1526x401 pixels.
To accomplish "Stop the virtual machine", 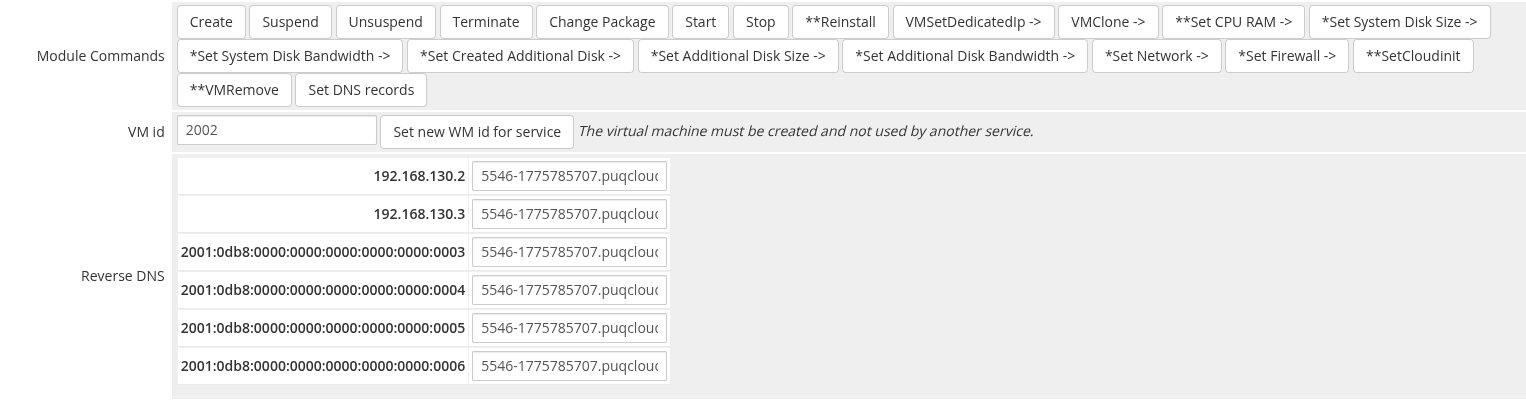I will point(760,22).
